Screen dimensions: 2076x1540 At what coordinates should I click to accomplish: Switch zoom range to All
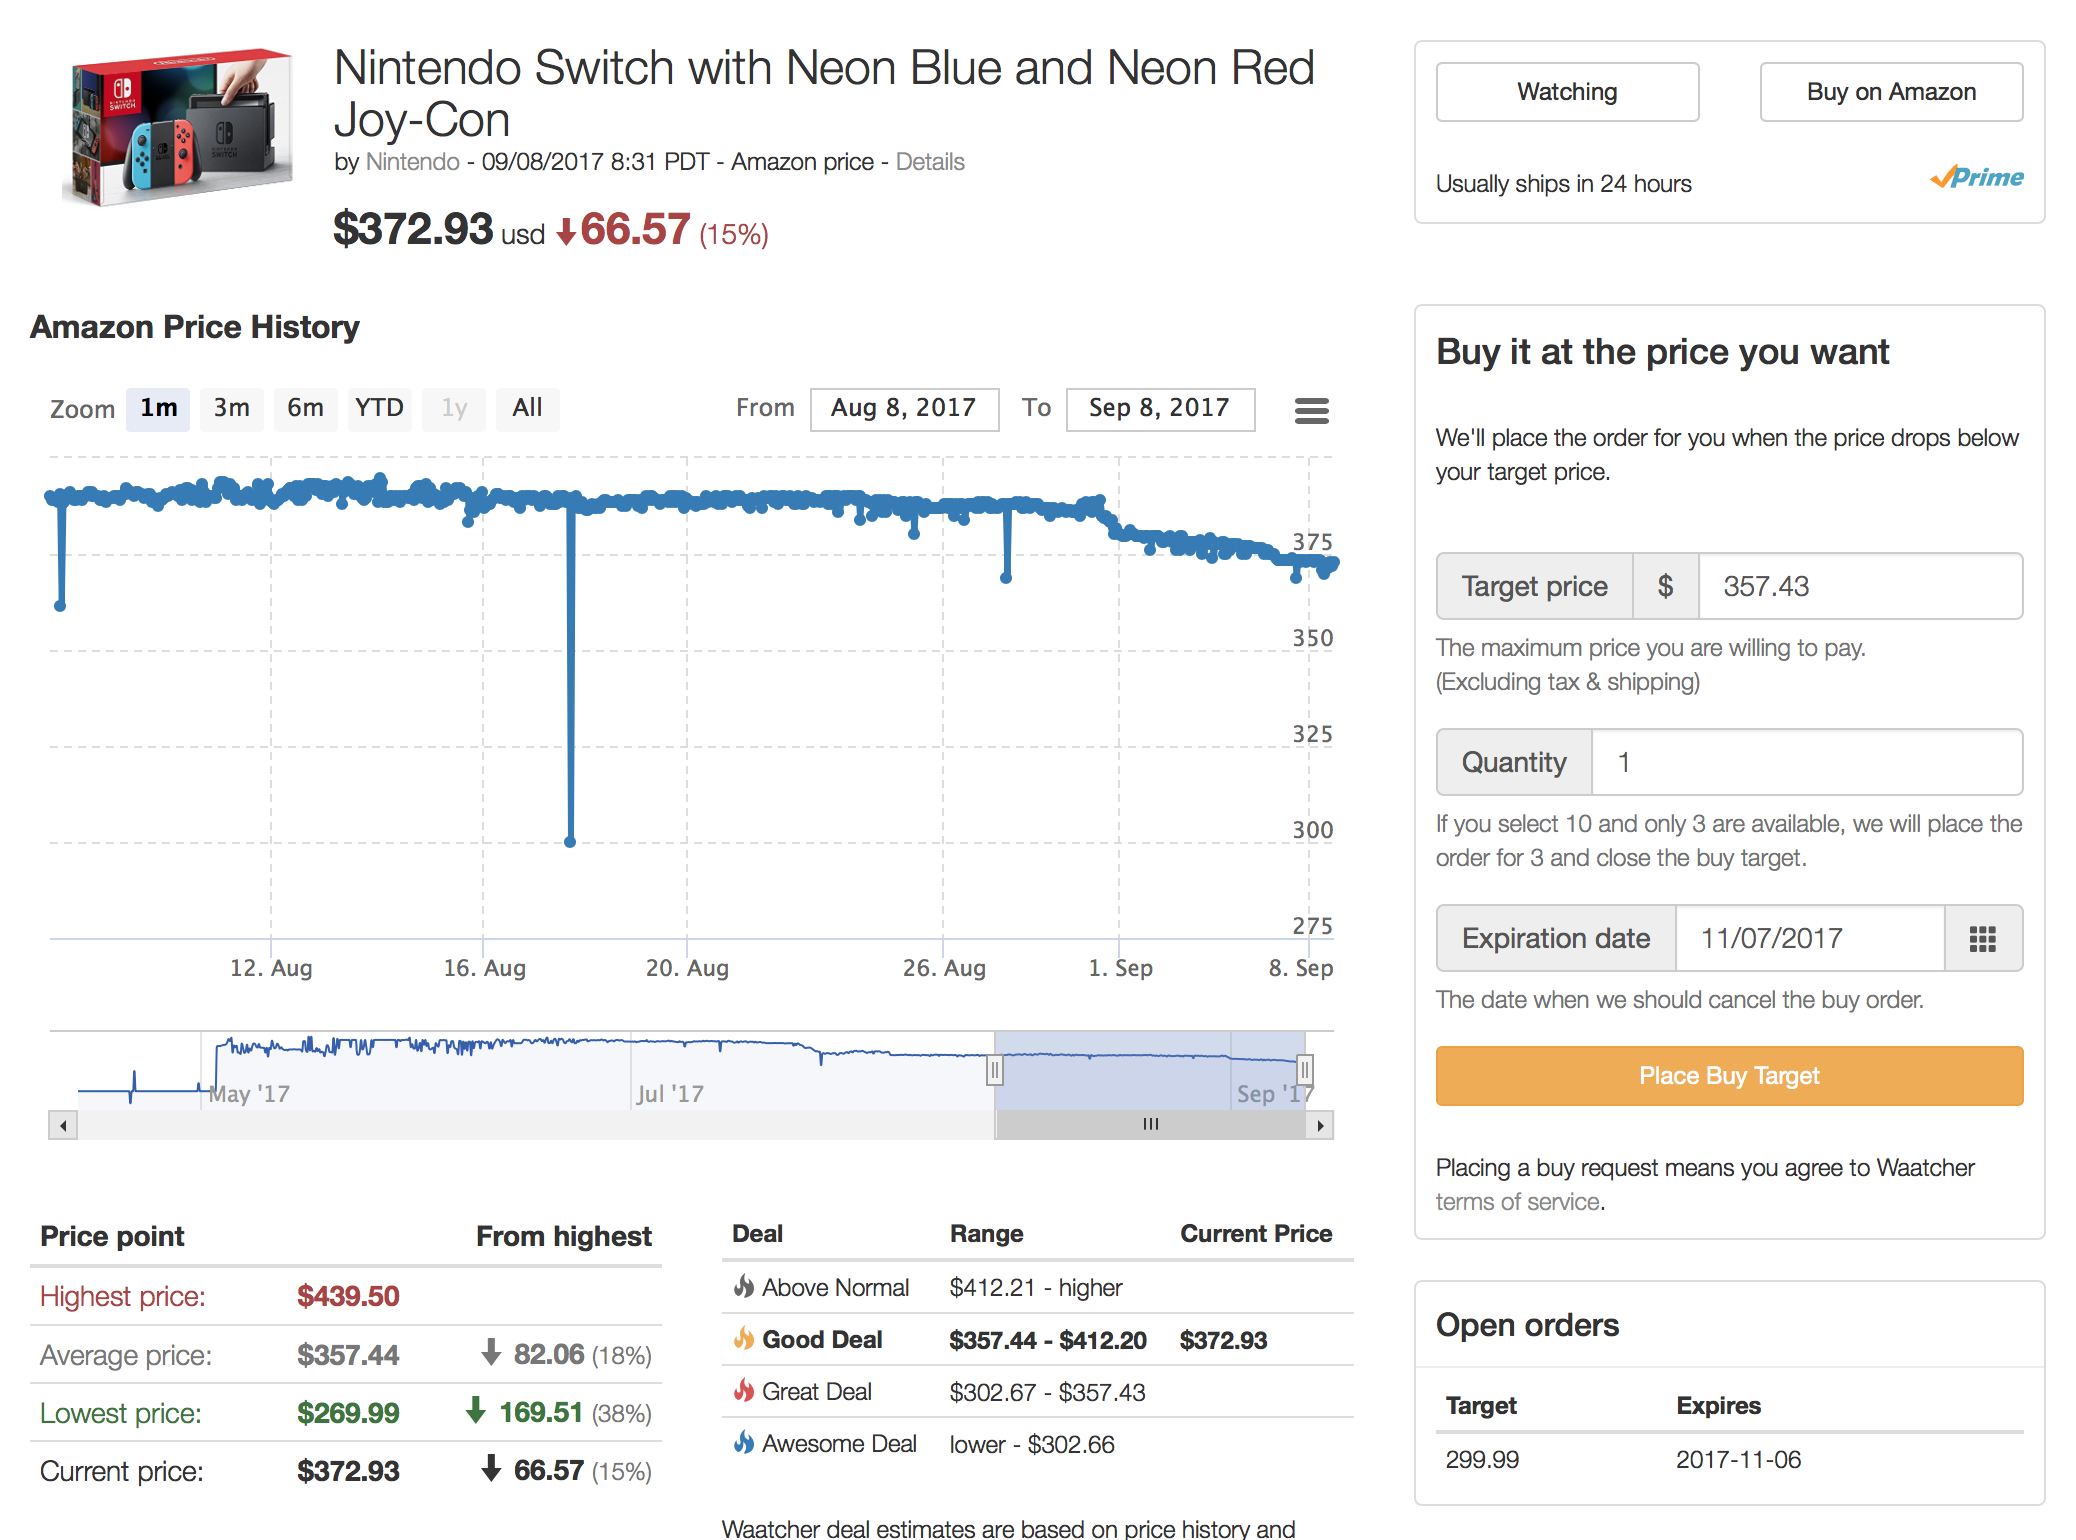(x=527, y=408)
